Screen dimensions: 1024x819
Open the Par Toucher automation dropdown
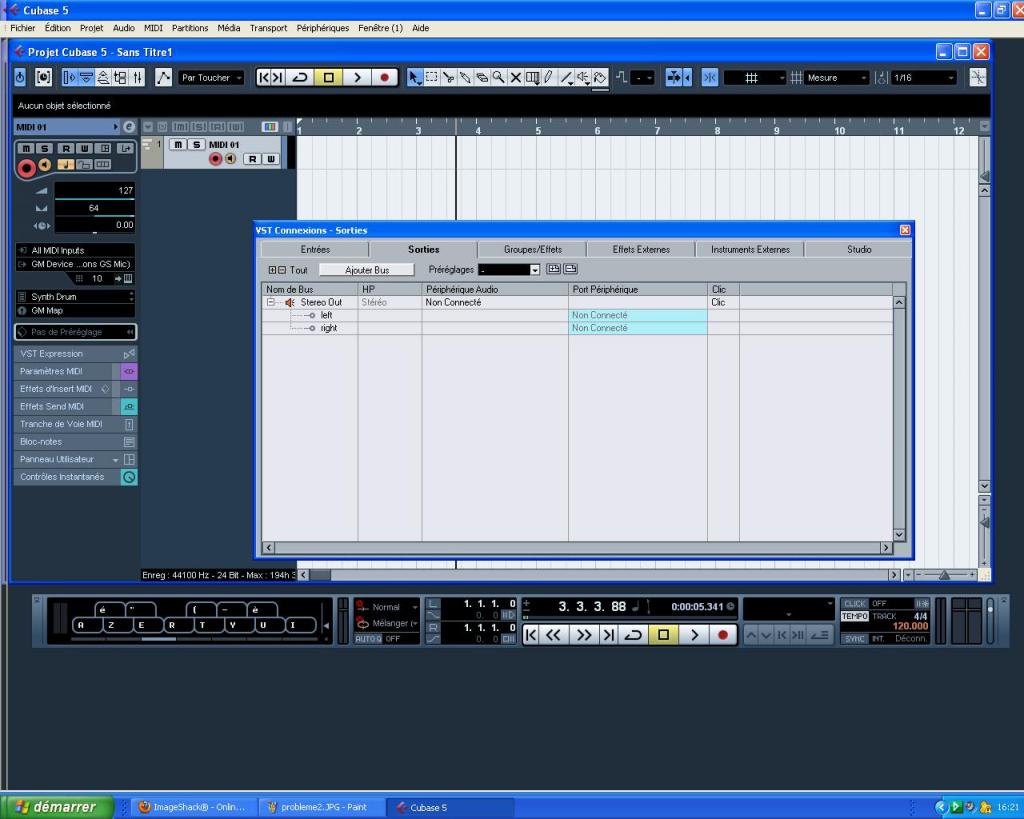click(211, 78)
